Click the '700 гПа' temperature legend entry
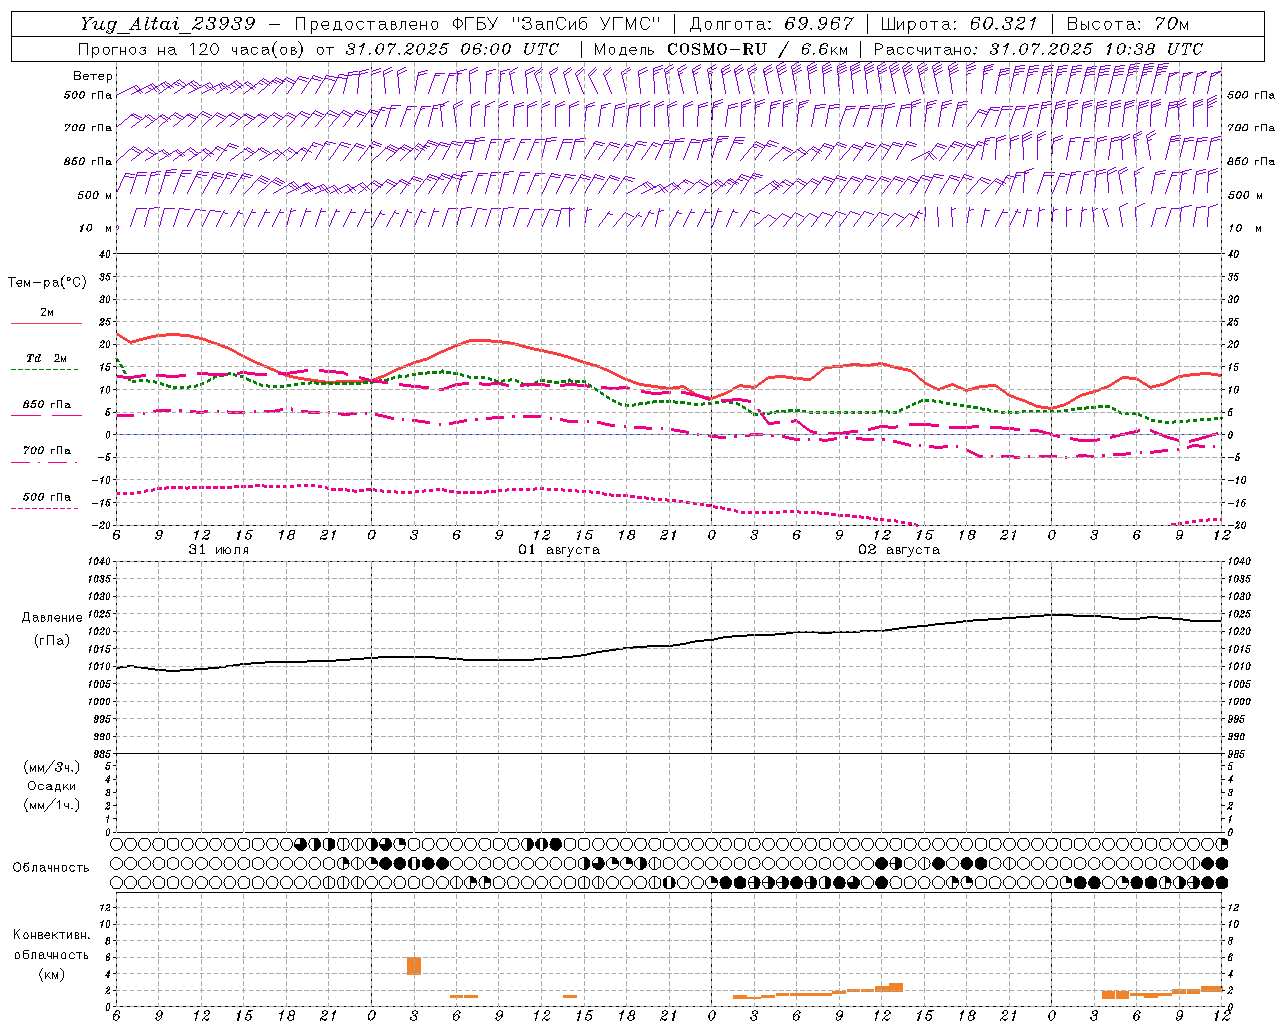This screenshot has width=1280, height=1024. coord(46,451)
